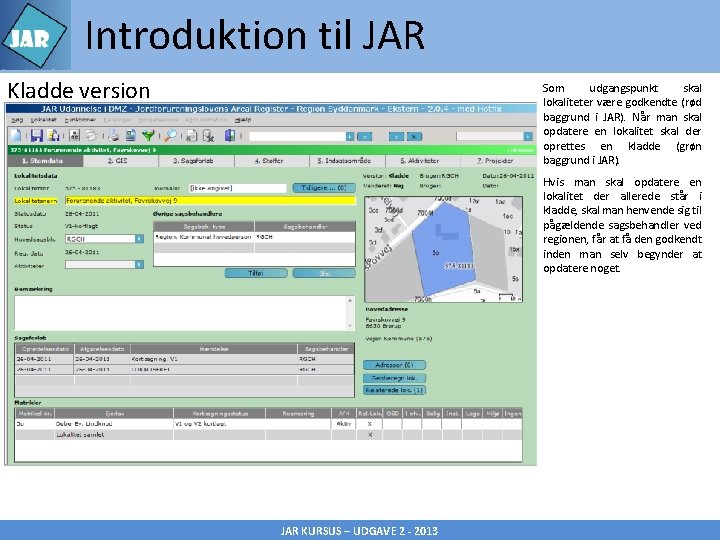Click the toolbar icon right of save
720x540 pixels.
pyautogui.click(x=54, y=135)
